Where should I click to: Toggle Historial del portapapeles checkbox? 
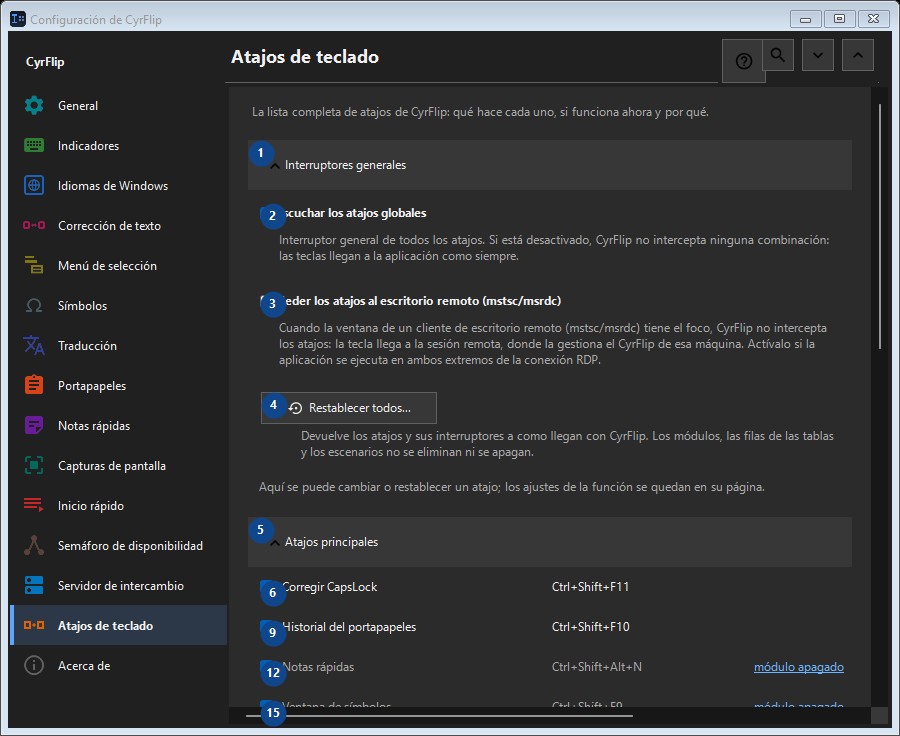click(x=268, y=627)
